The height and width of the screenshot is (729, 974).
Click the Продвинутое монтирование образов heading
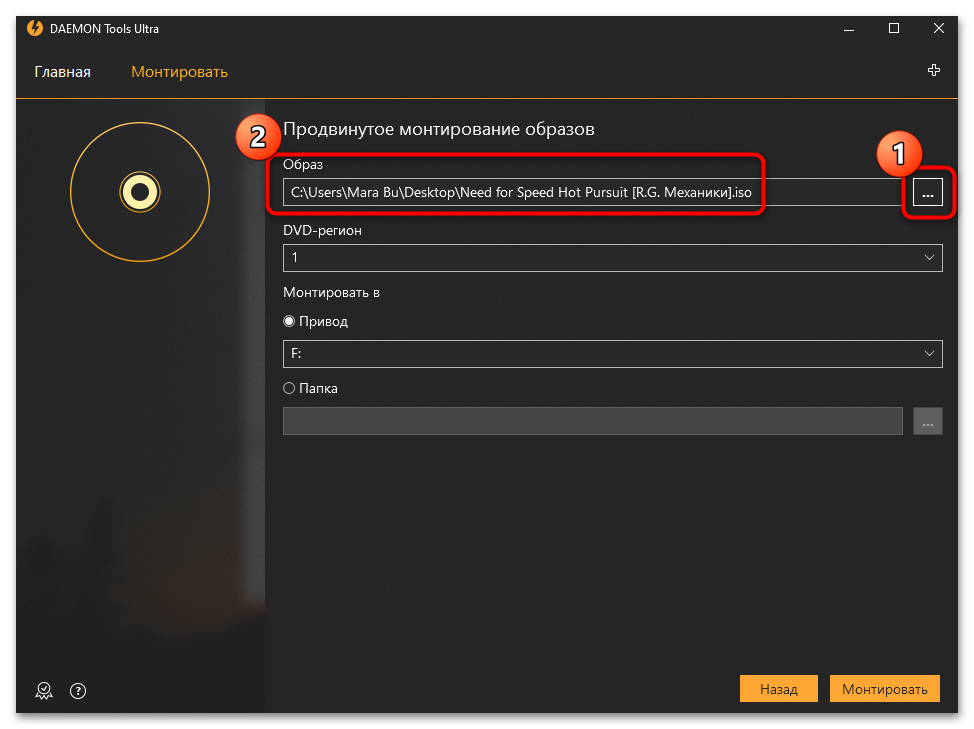tap(439, 129)
